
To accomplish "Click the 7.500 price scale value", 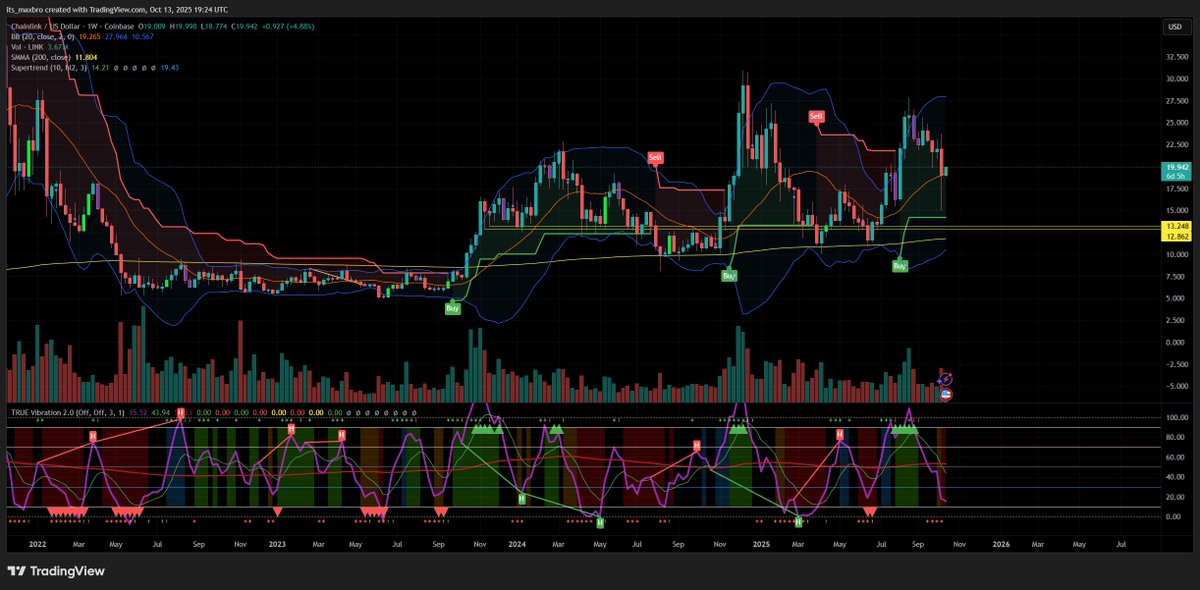I will 1176,276.
